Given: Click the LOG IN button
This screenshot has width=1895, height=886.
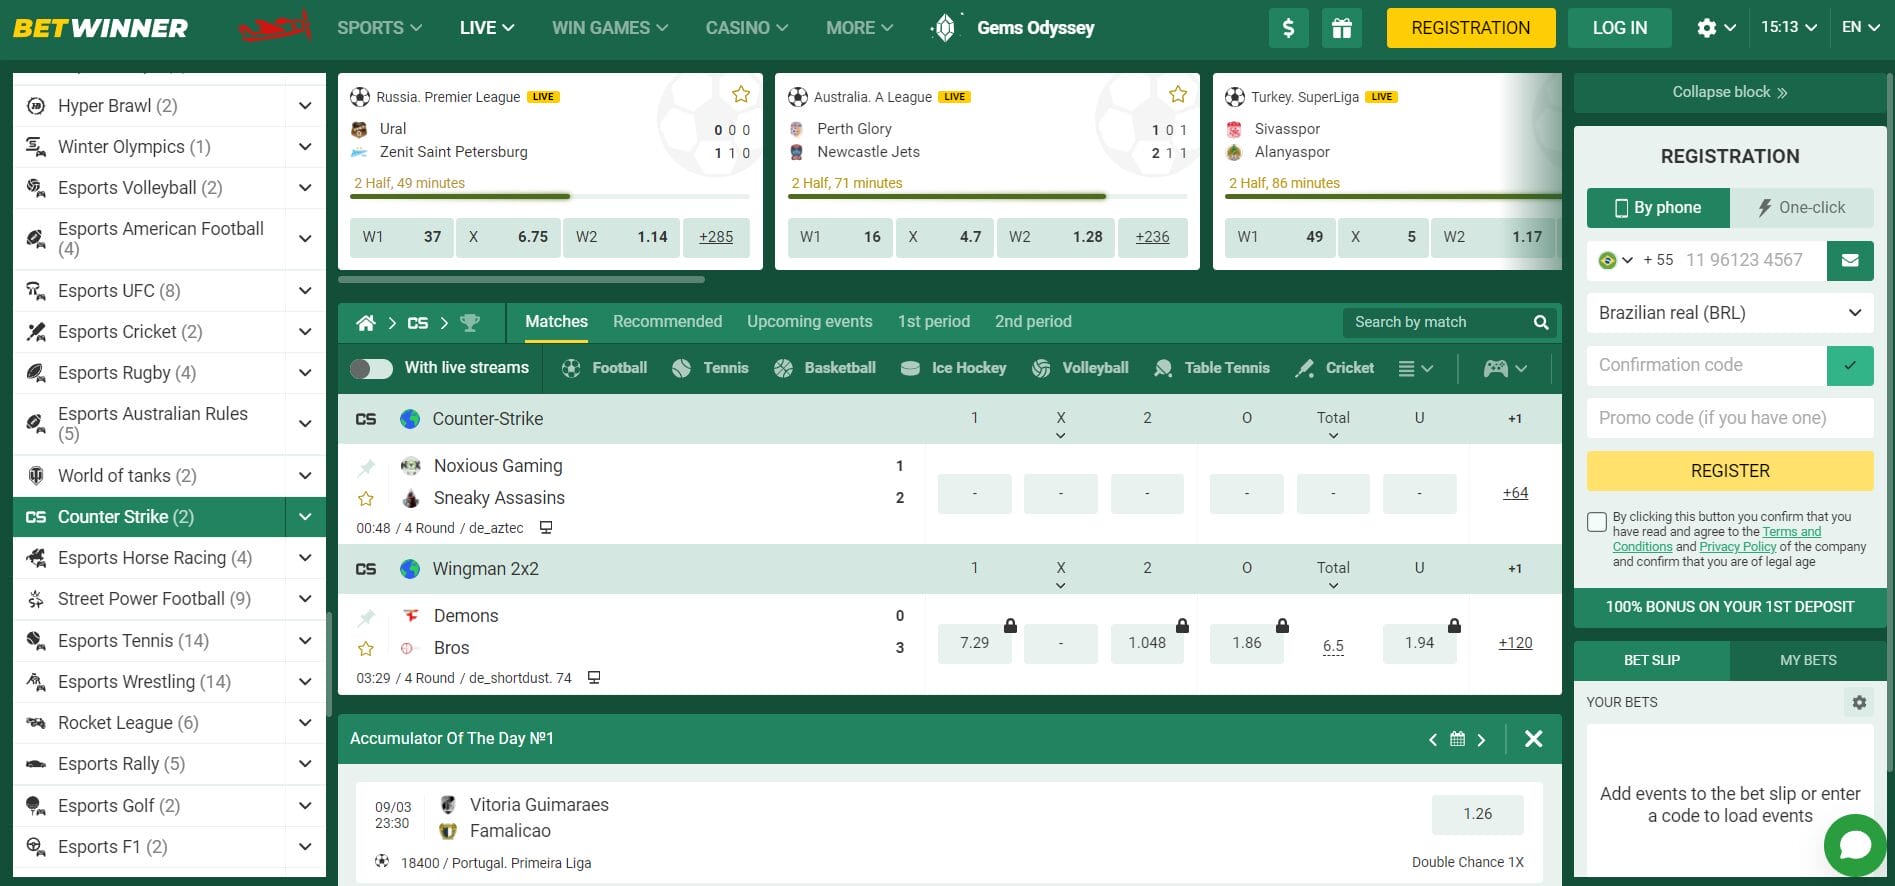Looking at the screenshot, I should click(1619, 28).
